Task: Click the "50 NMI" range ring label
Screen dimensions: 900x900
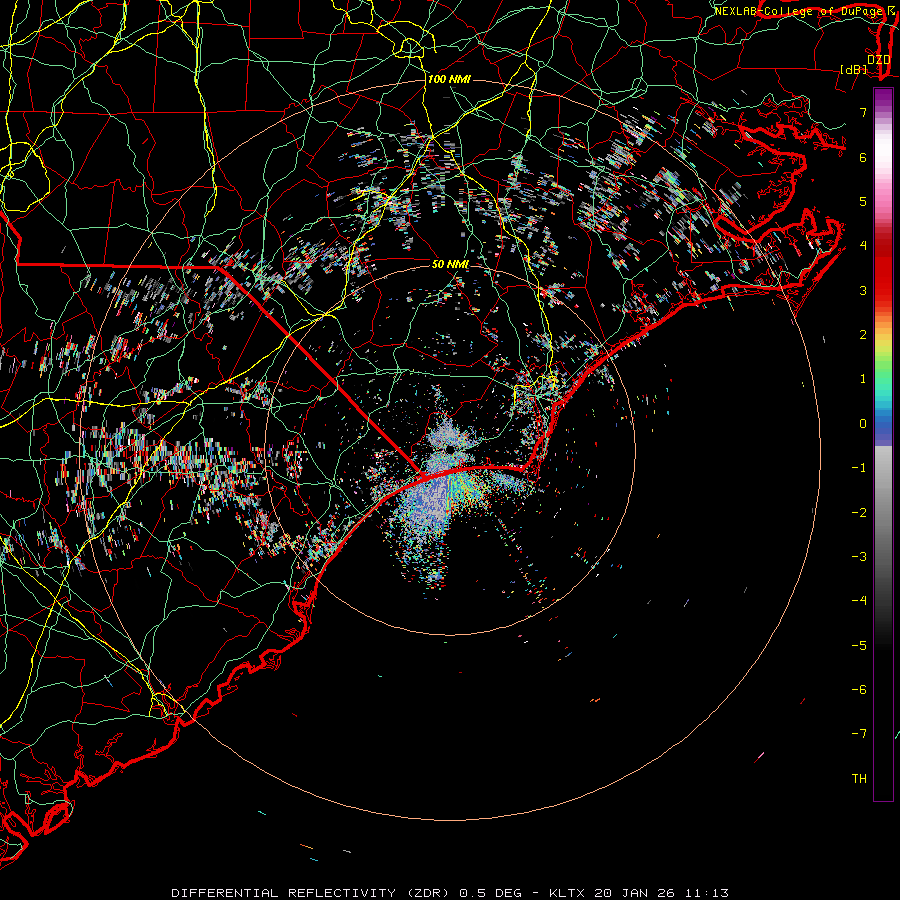Action: click(x=450, y=265)
